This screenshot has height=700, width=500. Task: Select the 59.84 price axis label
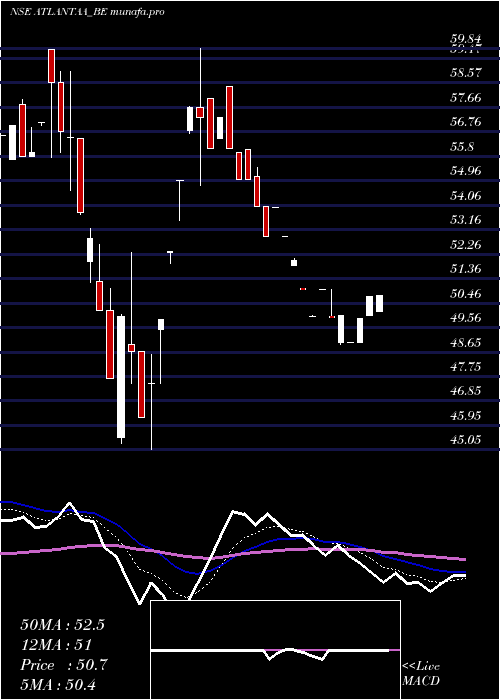coord(466,41)
